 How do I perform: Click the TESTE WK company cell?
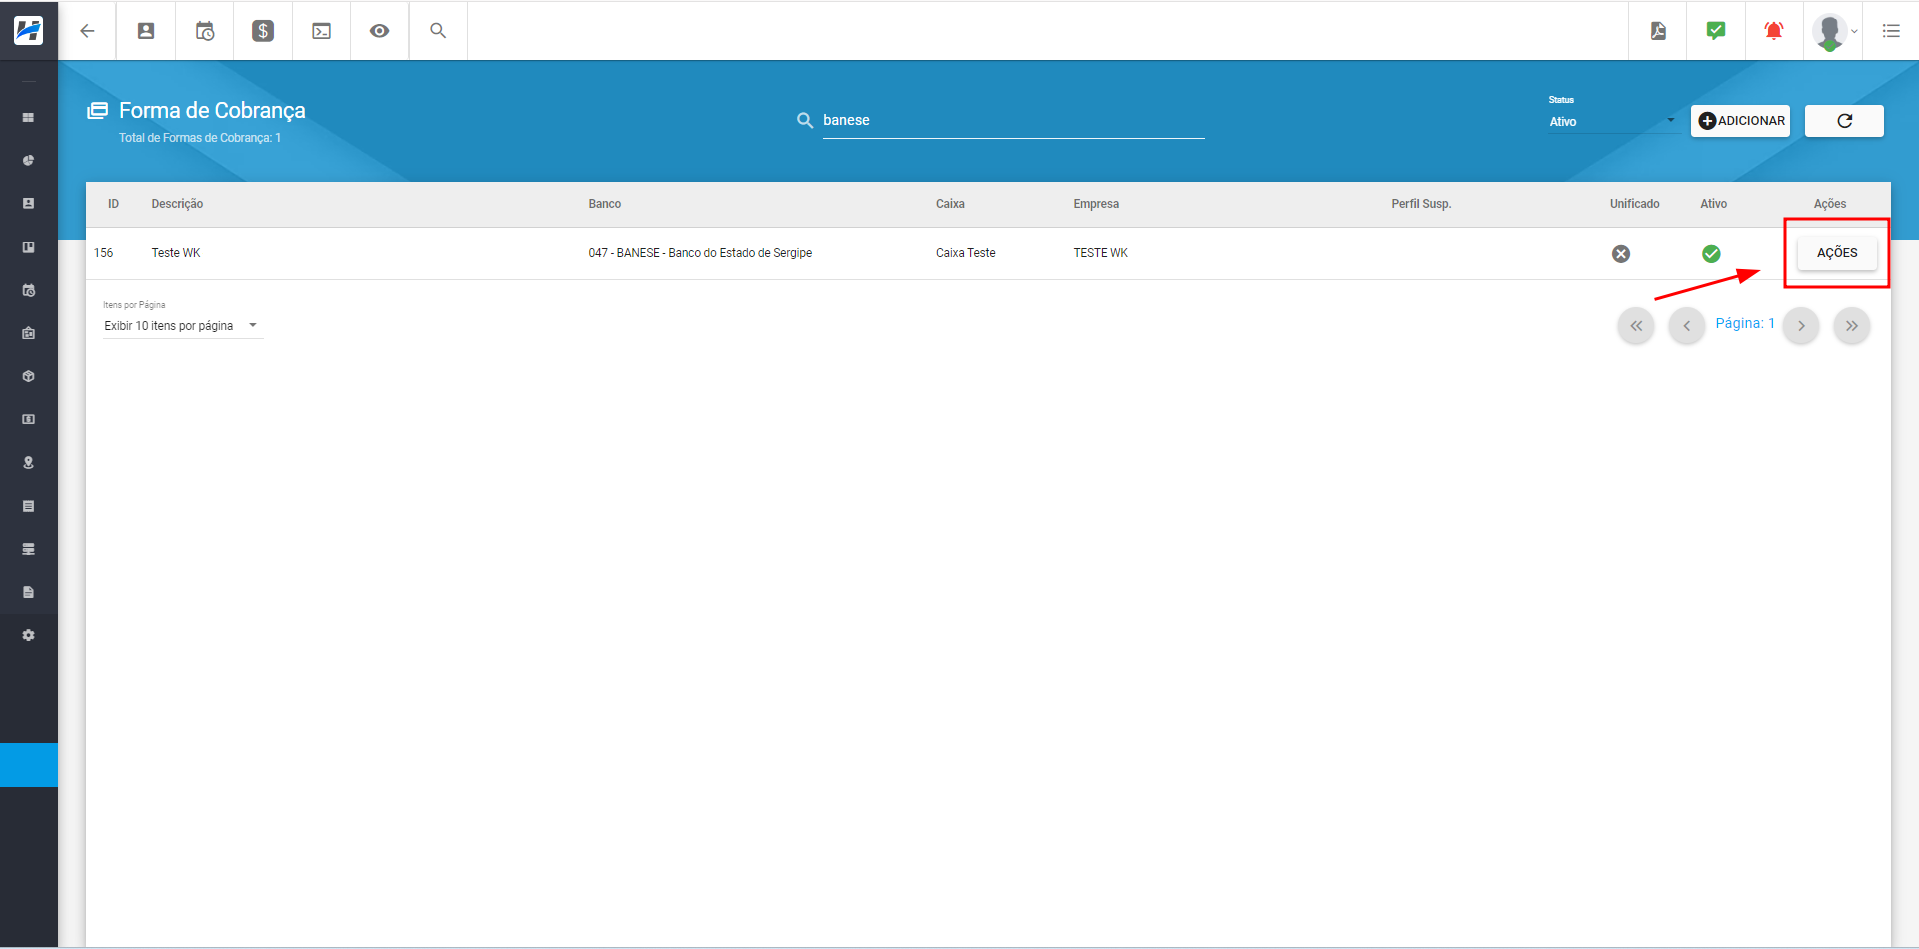pos(1100,253)
